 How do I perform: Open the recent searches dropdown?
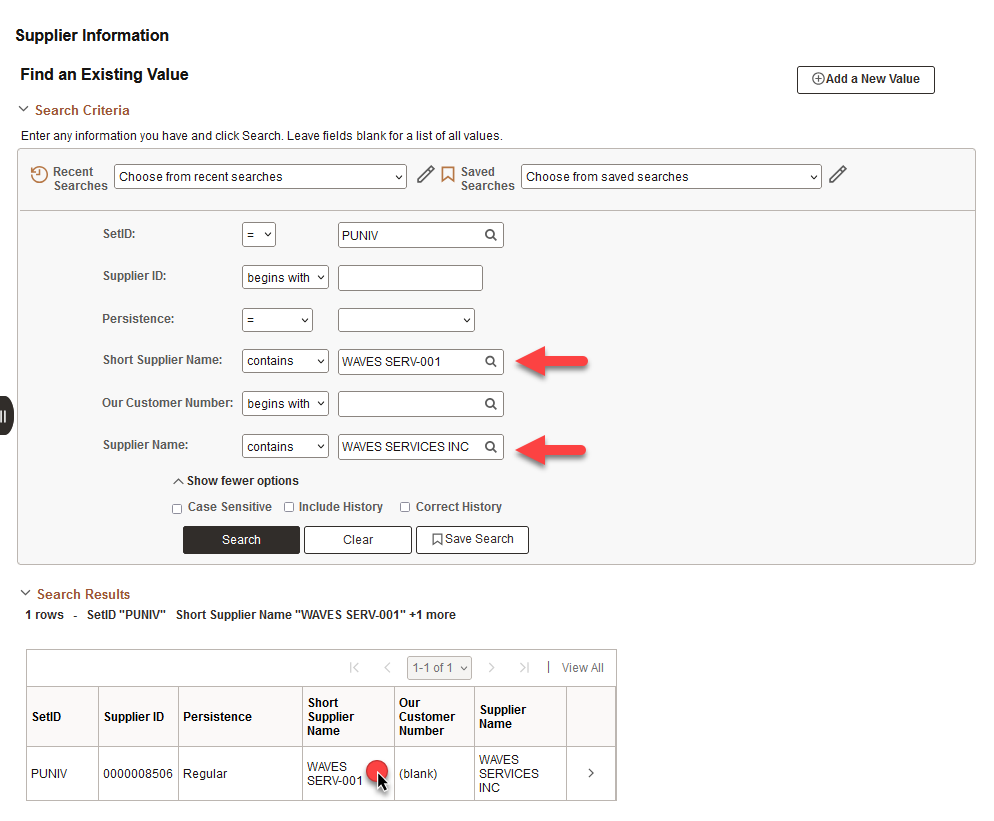260,177
